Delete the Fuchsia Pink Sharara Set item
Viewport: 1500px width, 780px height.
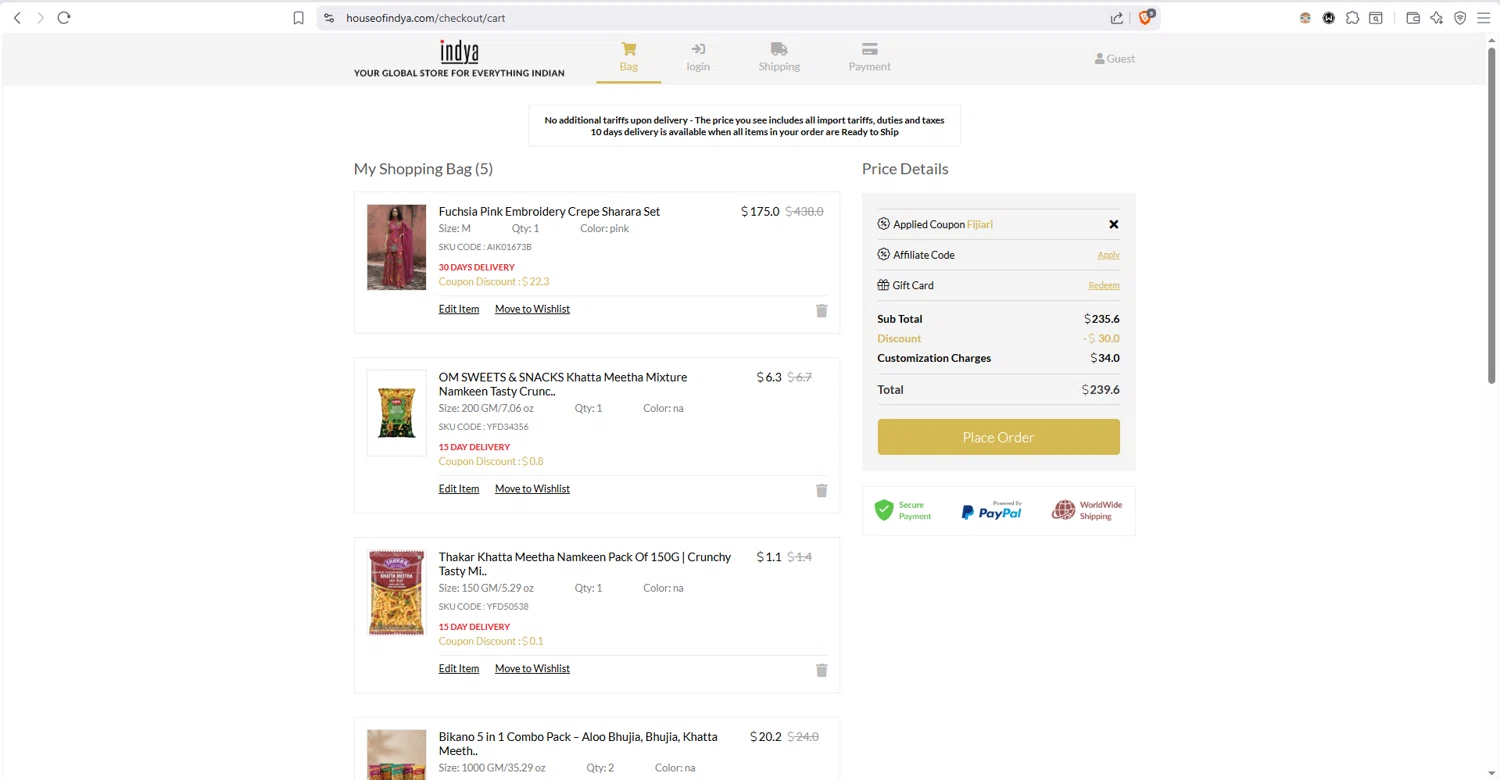[822, 311]
